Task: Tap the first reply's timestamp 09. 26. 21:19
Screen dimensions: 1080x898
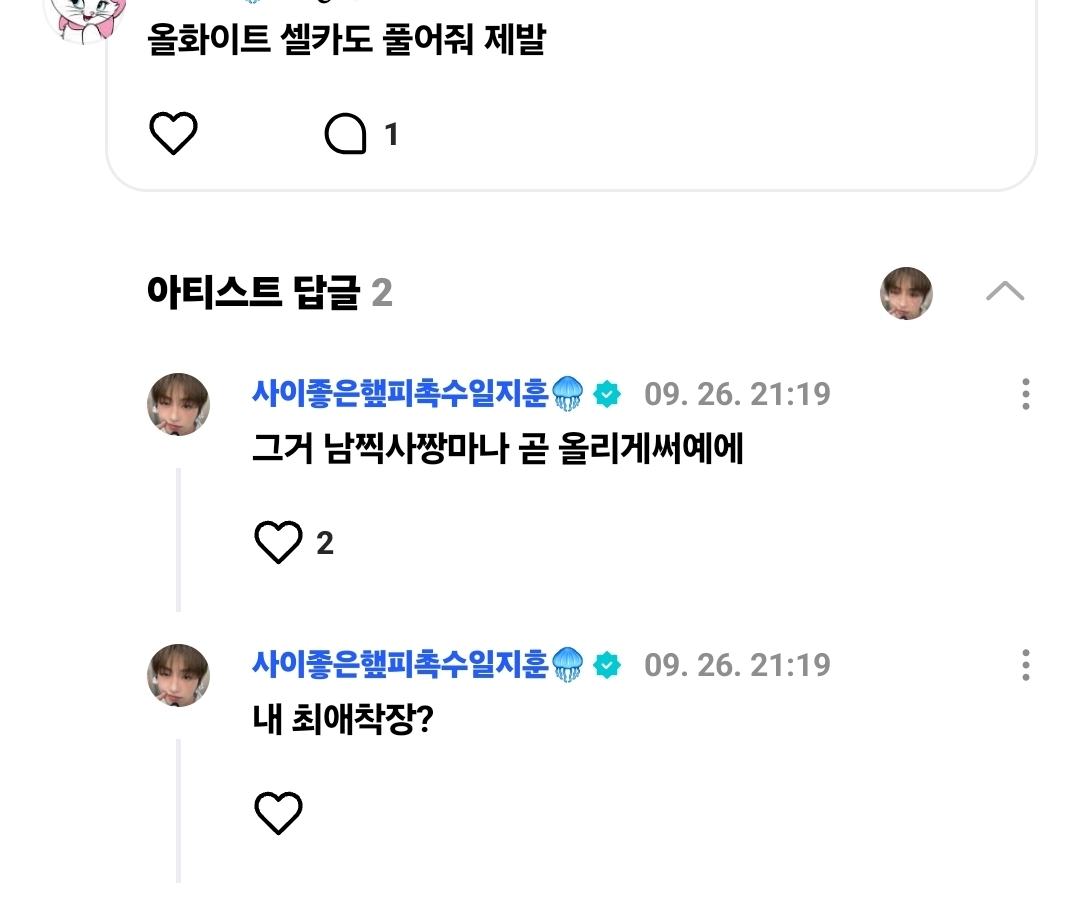Action: pyautogui.click(x=737, y=394)
